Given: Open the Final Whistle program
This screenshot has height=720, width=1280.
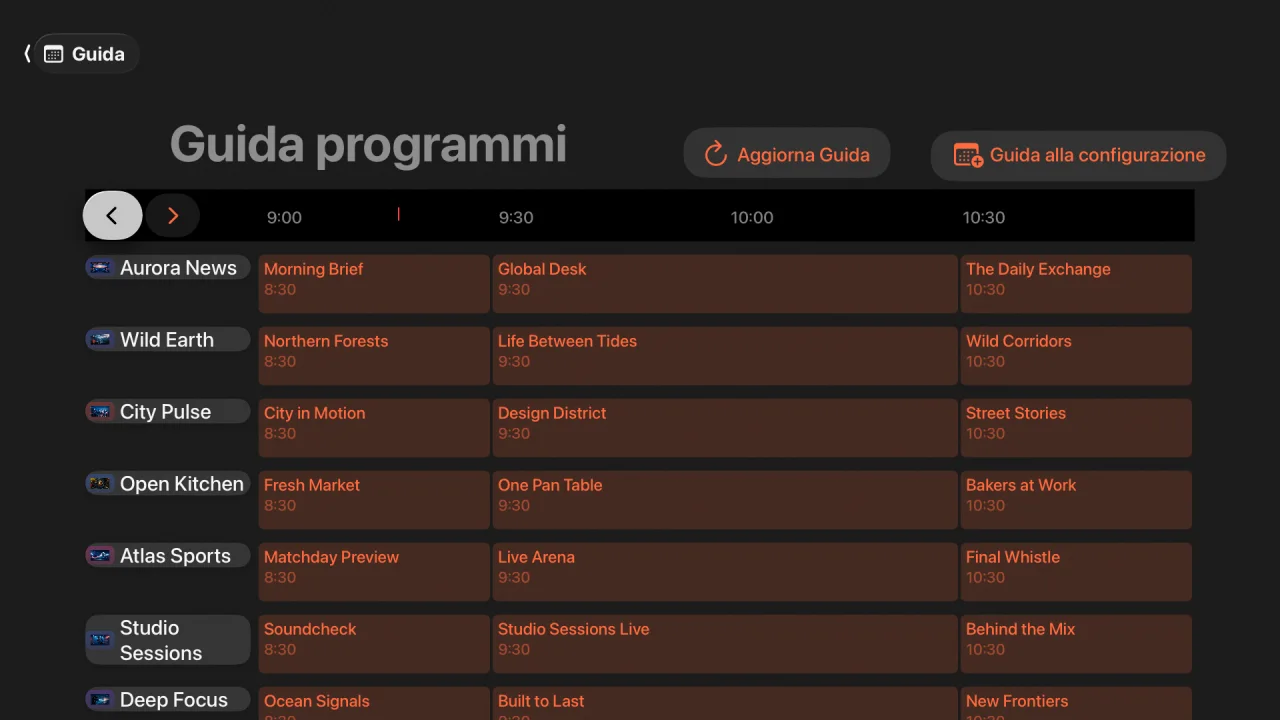Looking at the screenshot, I should tap(1076, 572).
